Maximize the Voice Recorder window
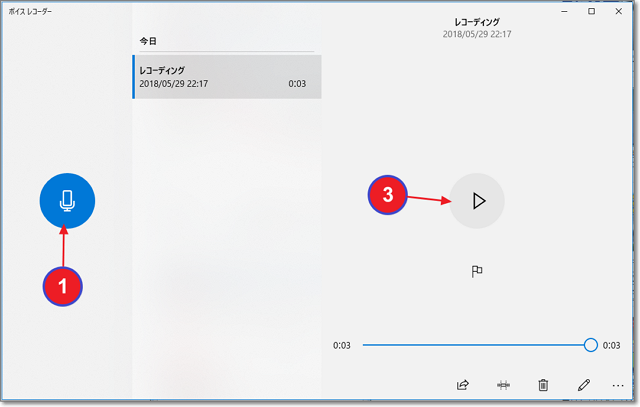 tap(591, 12)
